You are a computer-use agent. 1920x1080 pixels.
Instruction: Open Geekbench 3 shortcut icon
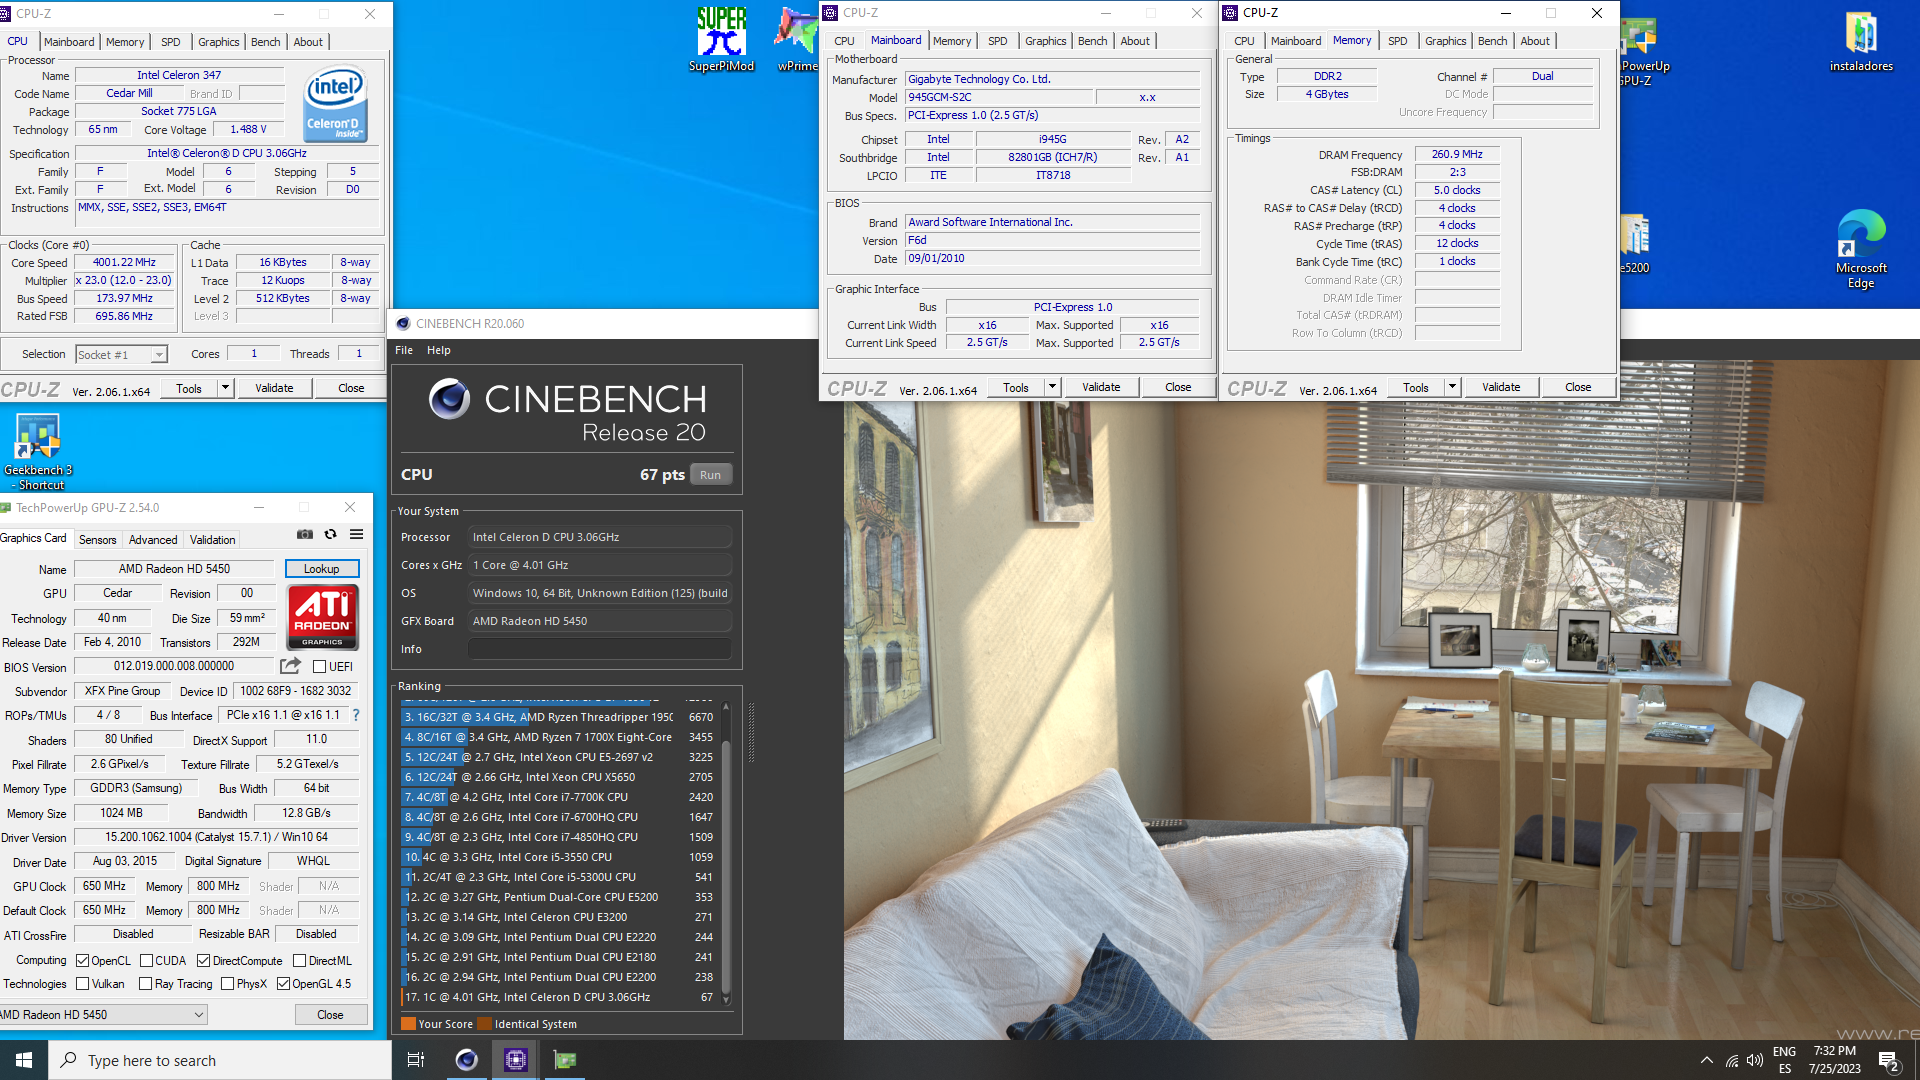coord(38,452)
